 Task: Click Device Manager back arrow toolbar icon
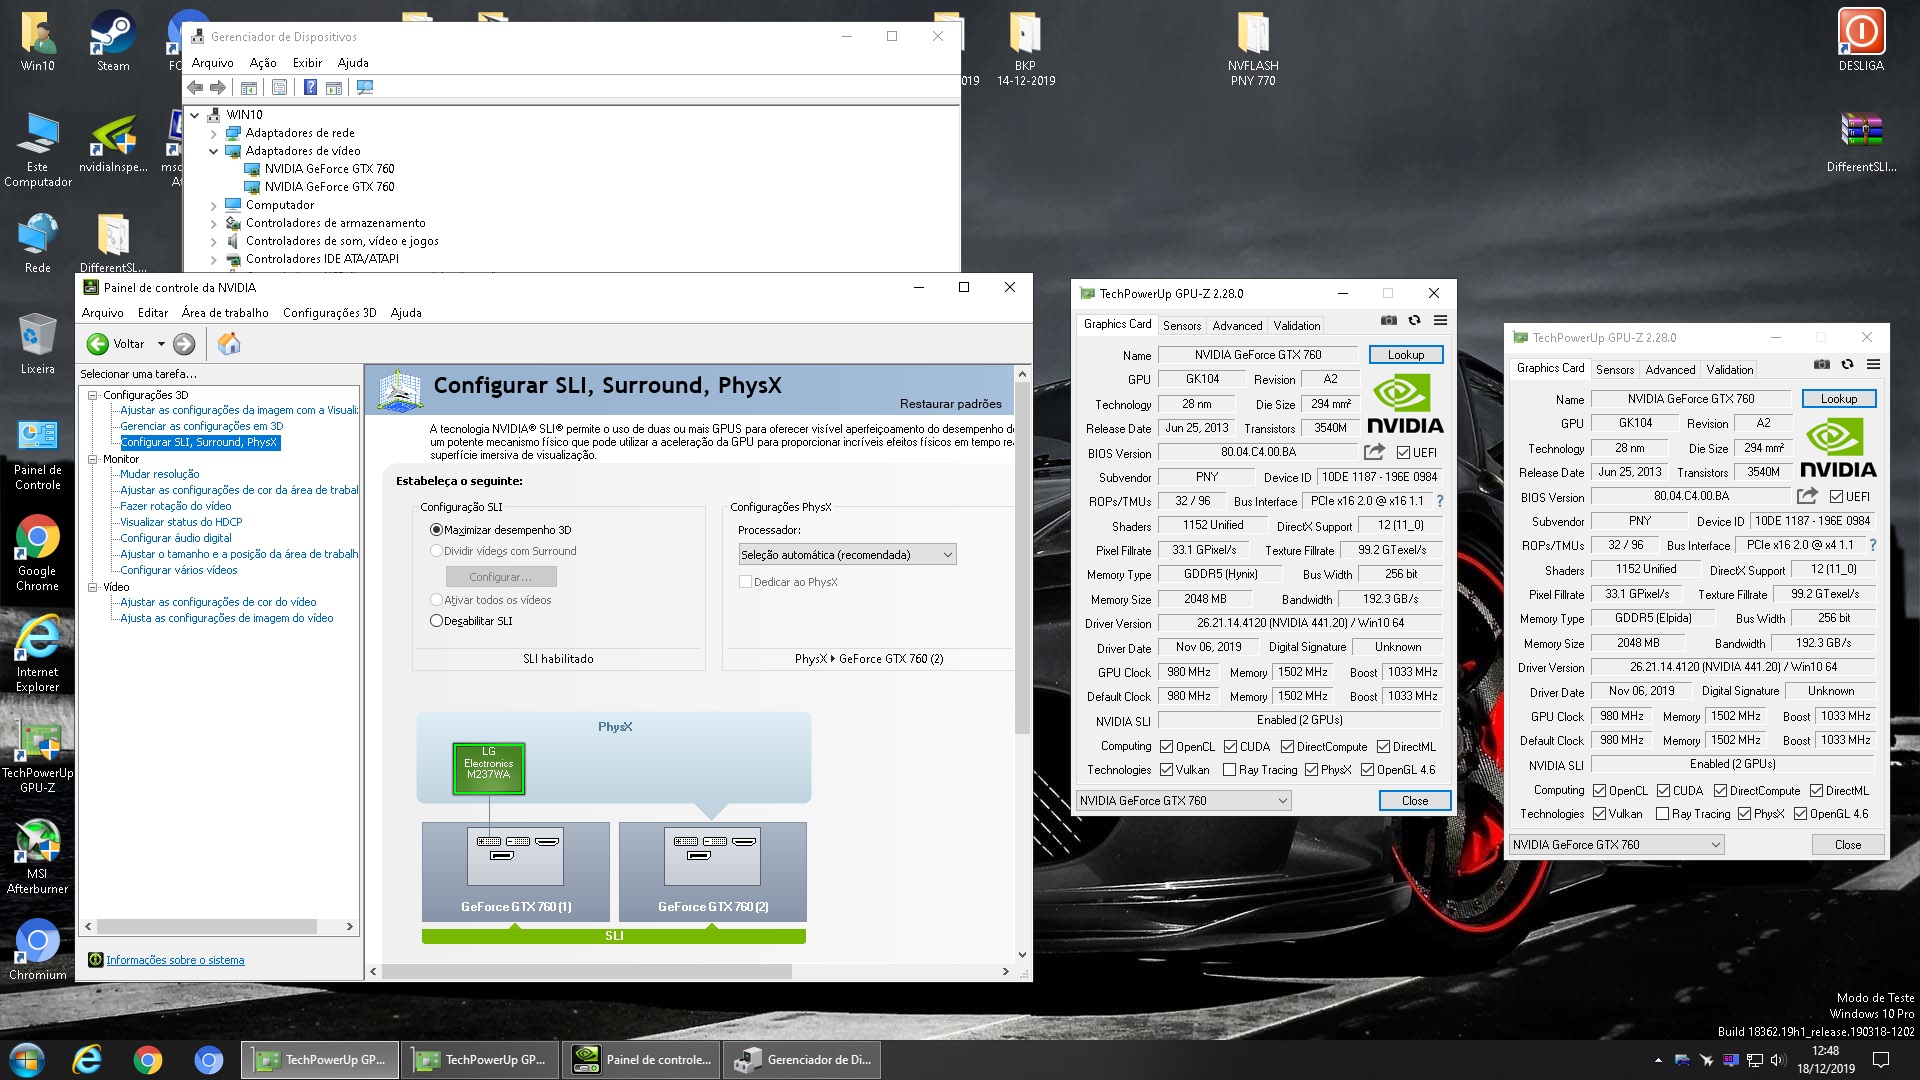tap(195, 88)
